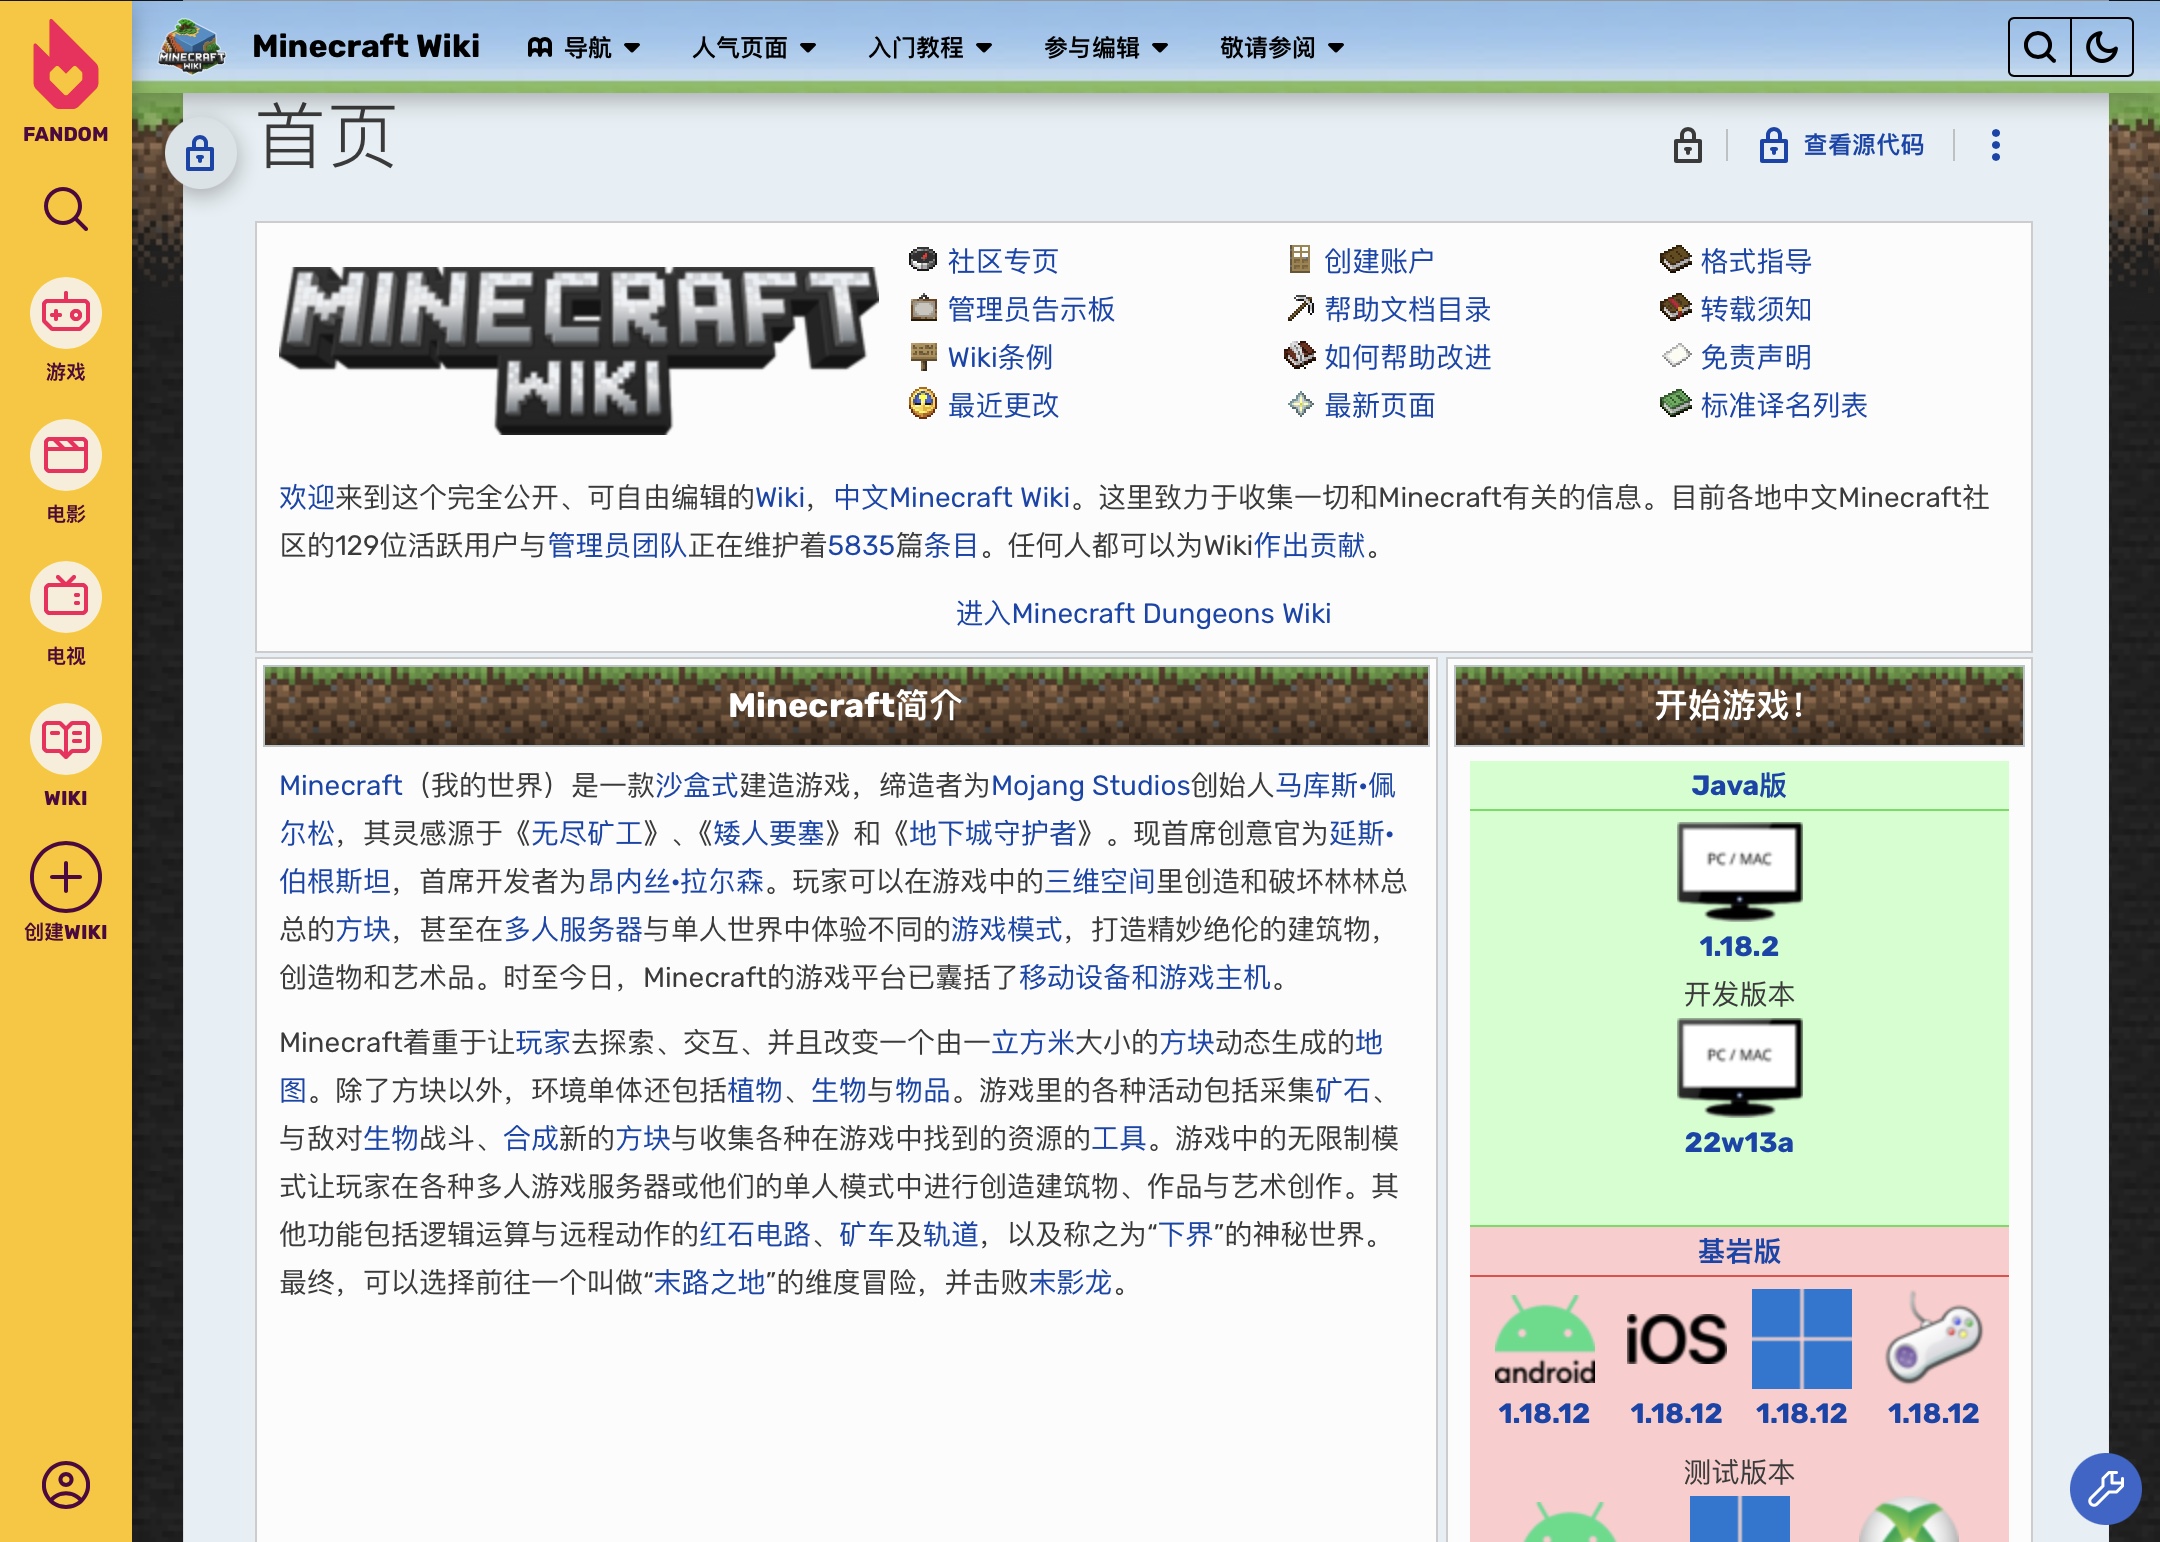
Task: Open the 电视 TV section icon
Action: [x=66, y=598]
